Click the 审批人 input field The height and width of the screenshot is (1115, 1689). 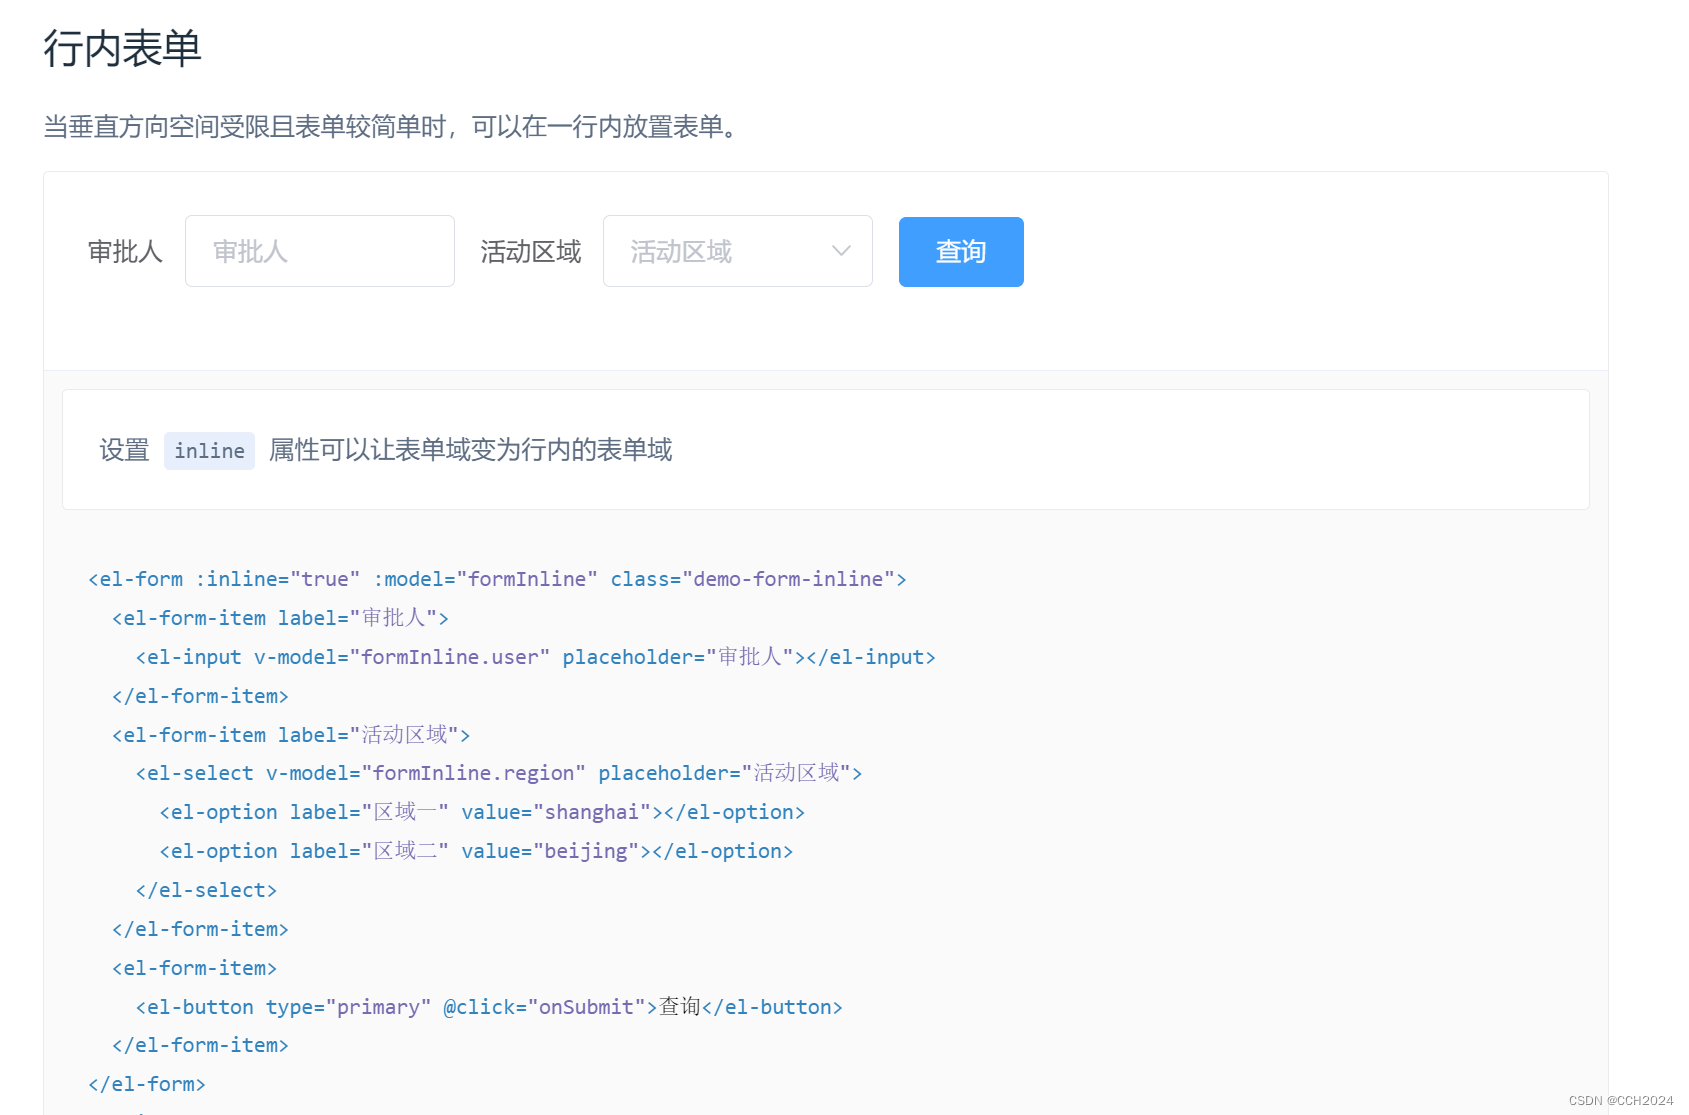[x=320, y=251]
